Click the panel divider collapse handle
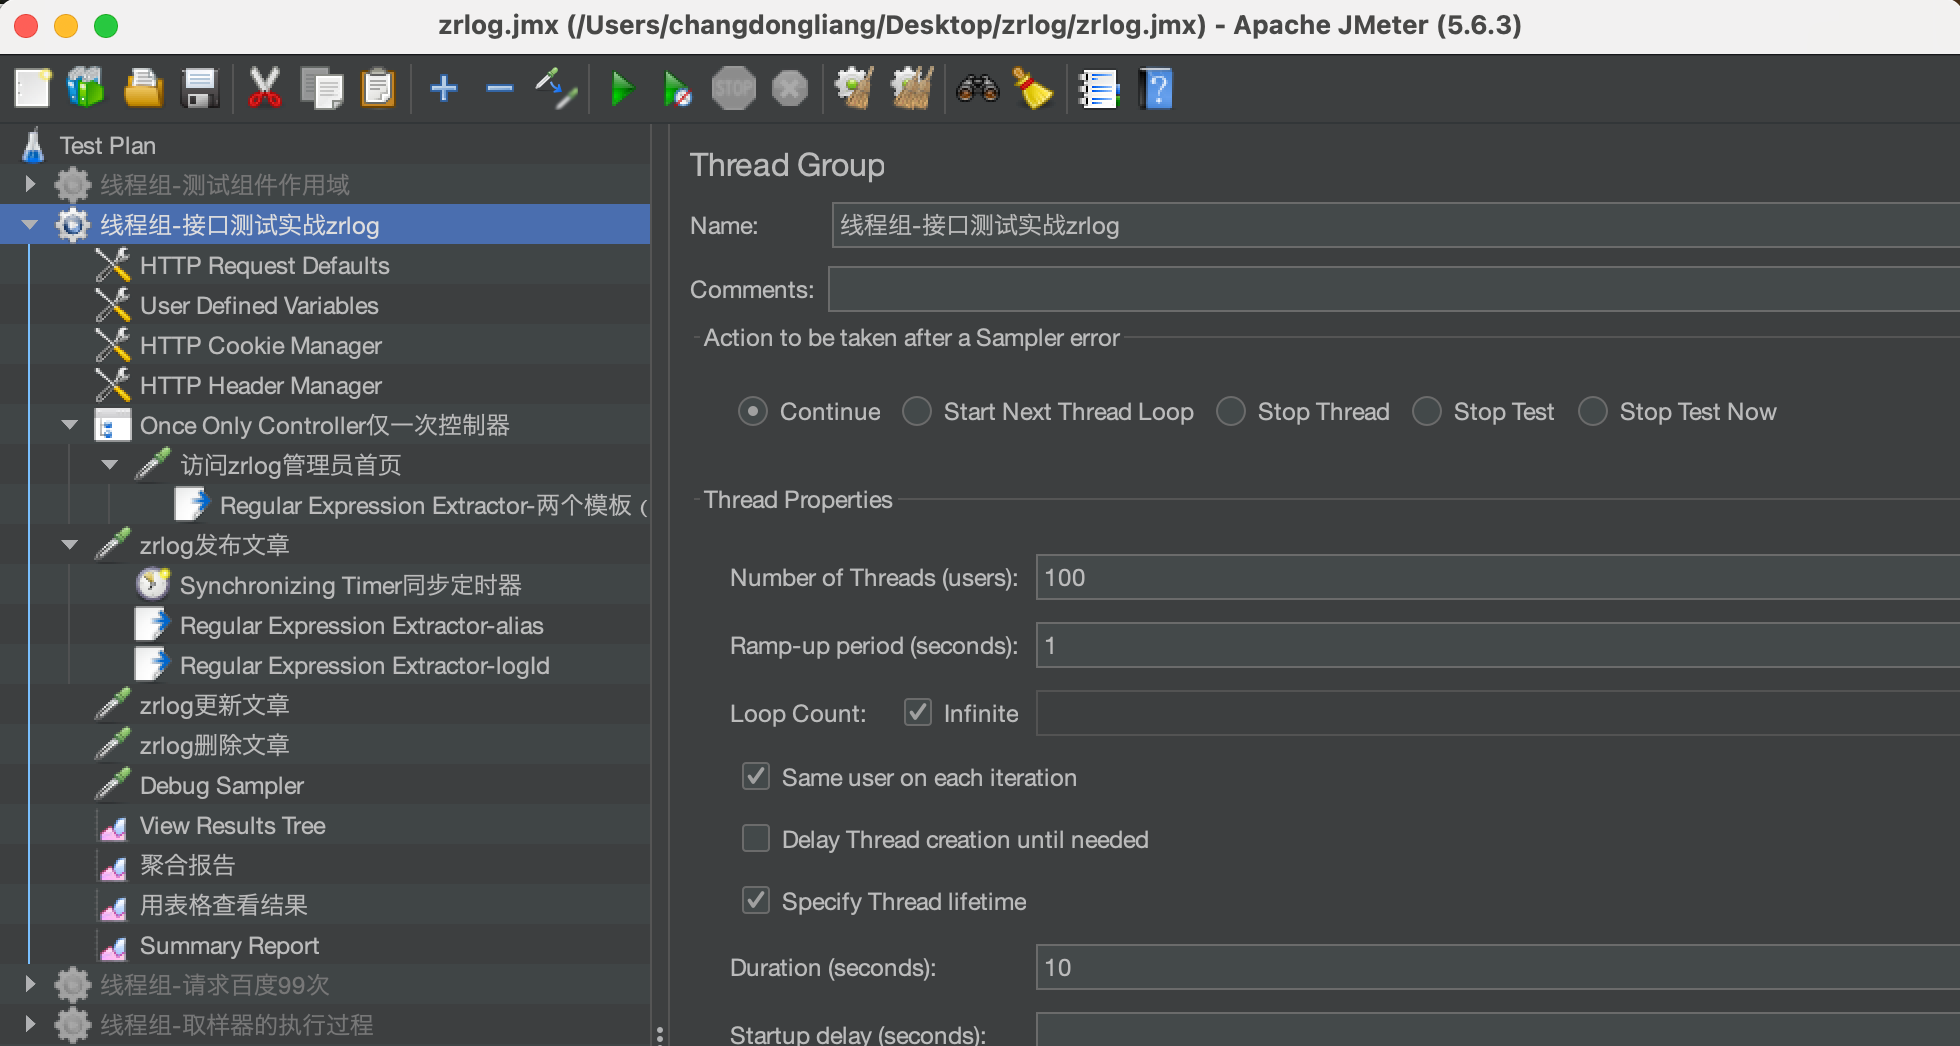 click(659, 1033)
